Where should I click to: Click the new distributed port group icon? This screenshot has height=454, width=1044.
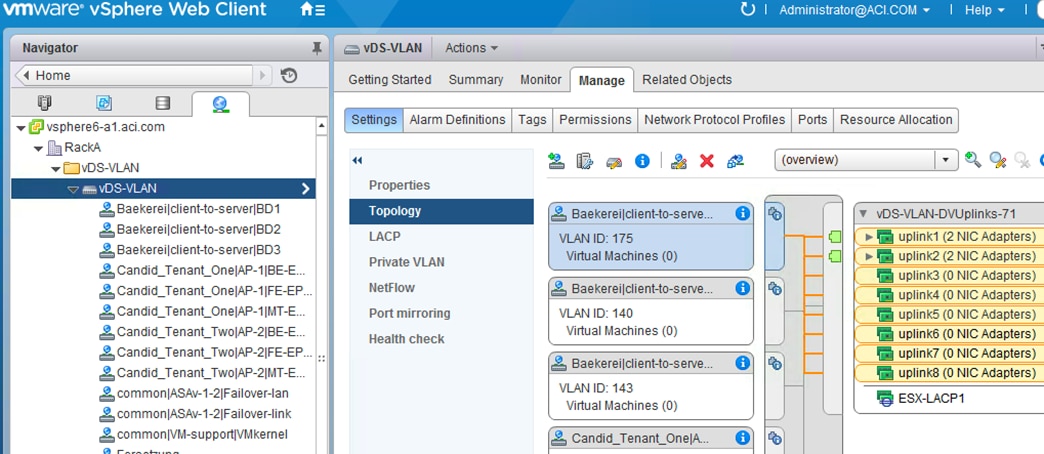coord(556,160)
